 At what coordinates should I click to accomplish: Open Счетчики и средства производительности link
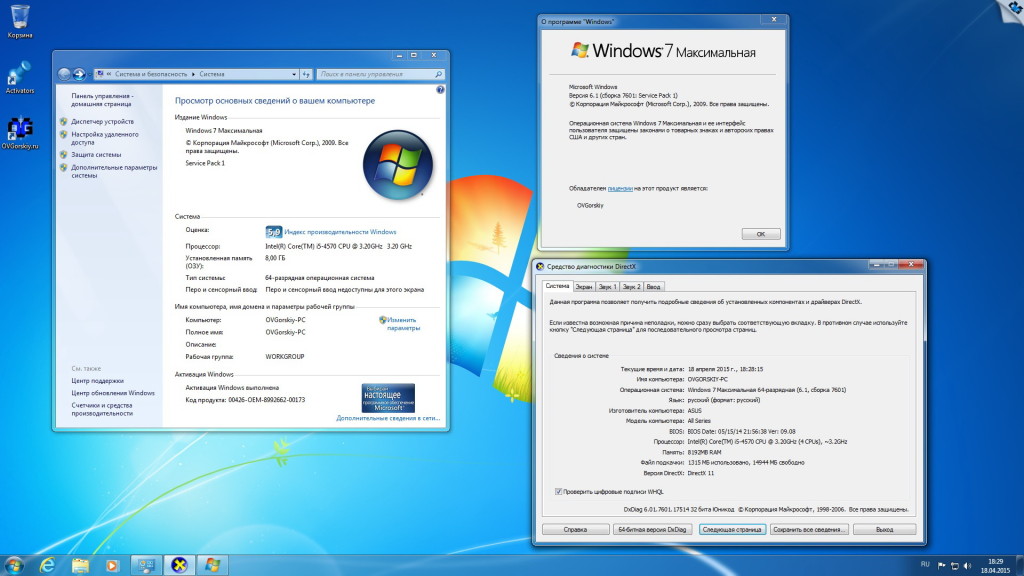click(102, 409)
